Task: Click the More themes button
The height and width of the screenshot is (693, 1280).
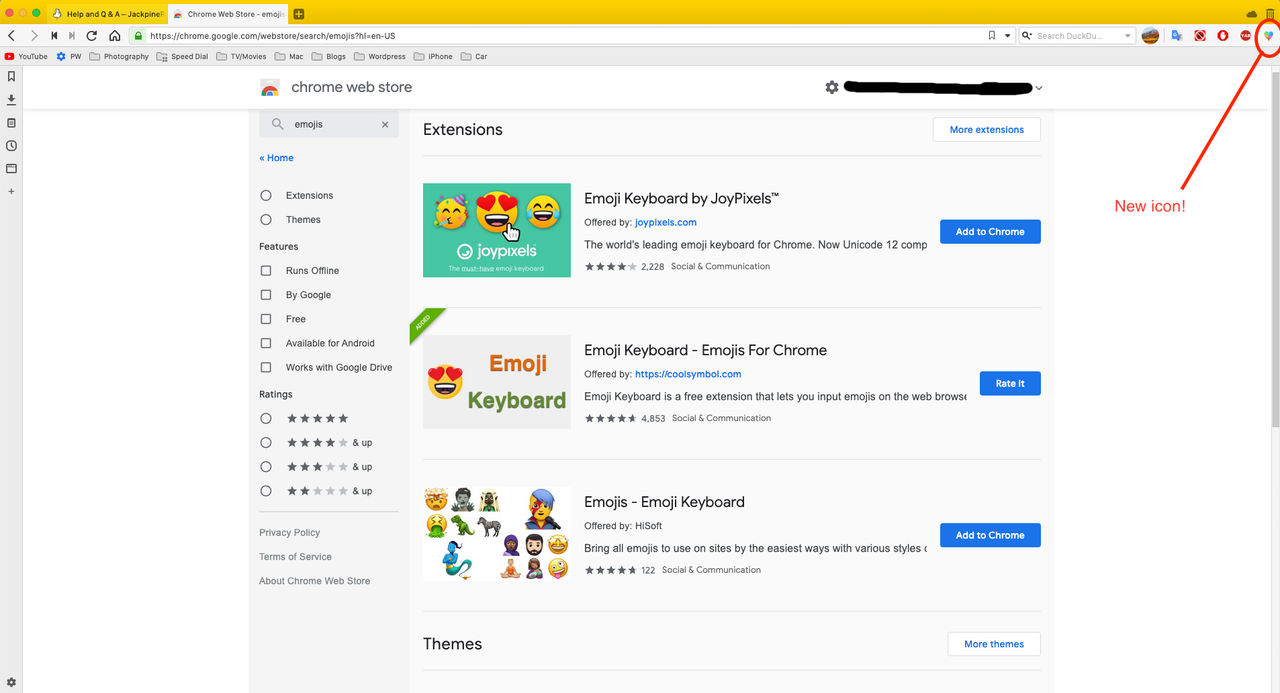Action: click(x=994, y=644)
